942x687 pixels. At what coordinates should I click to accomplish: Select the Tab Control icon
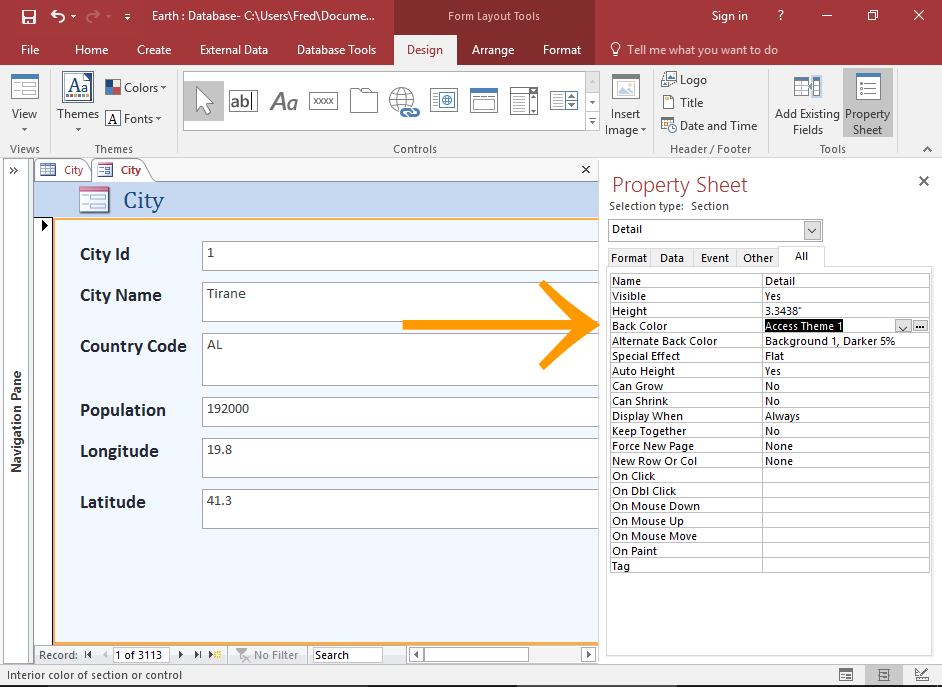click(x=364, y=100)
